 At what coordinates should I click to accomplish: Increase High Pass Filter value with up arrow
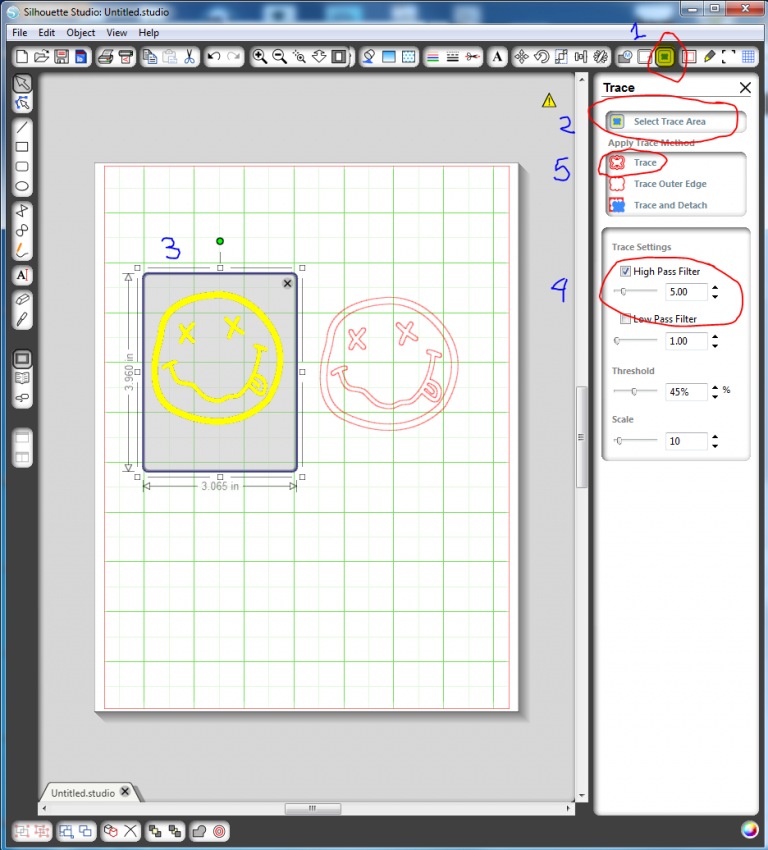(x=716, y=287)
